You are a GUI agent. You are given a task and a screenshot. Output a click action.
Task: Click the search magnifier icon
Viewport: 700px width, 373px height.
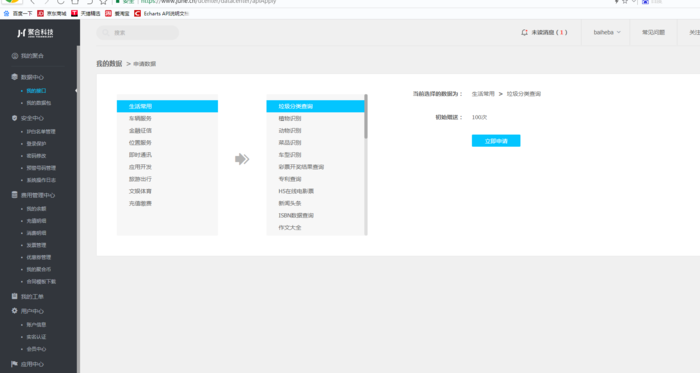(x=106, y=33)
